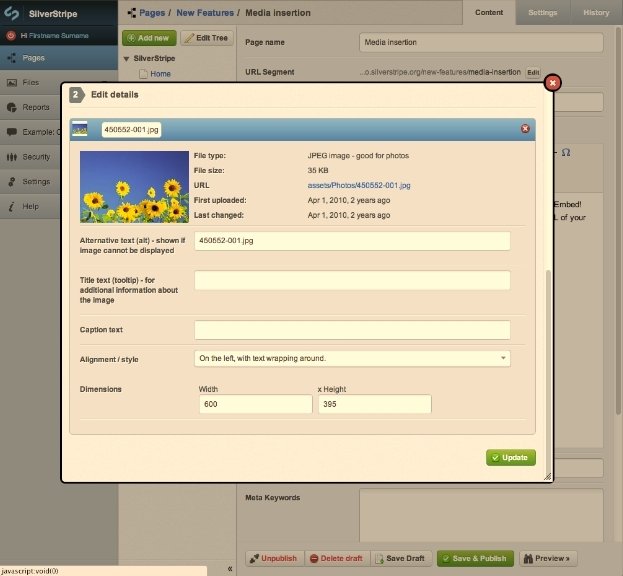Select the Home page in the tree
This screenshot has width=623, height=576.
[160, 74]
